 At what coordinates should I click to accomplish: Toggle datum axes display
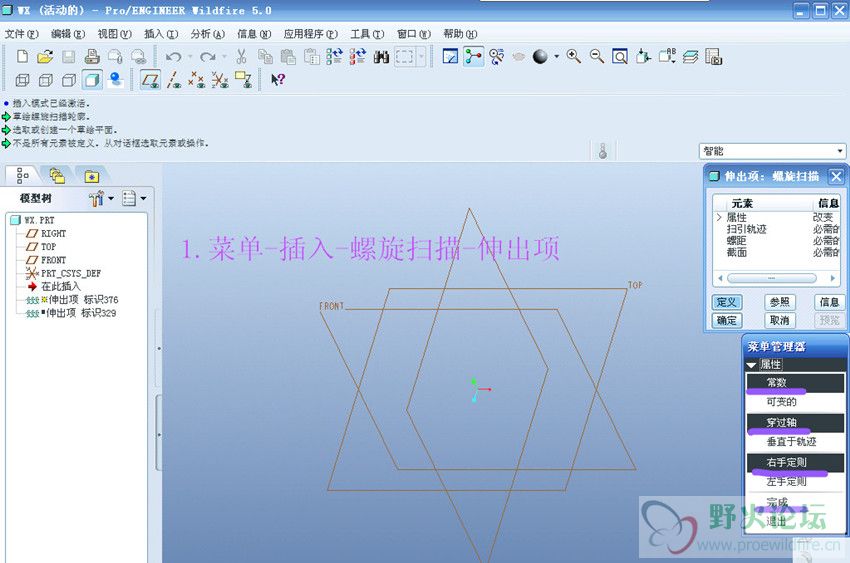point(173,80)
